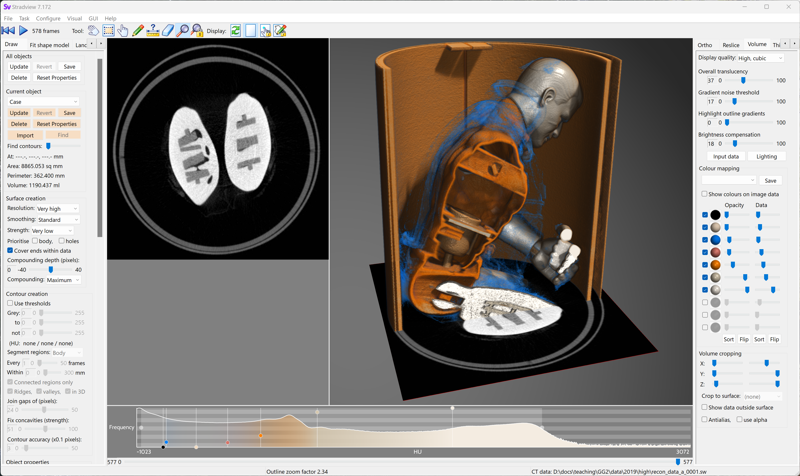
Task: Open the Smoothing Standard dropdown
Action: point(58,219)
